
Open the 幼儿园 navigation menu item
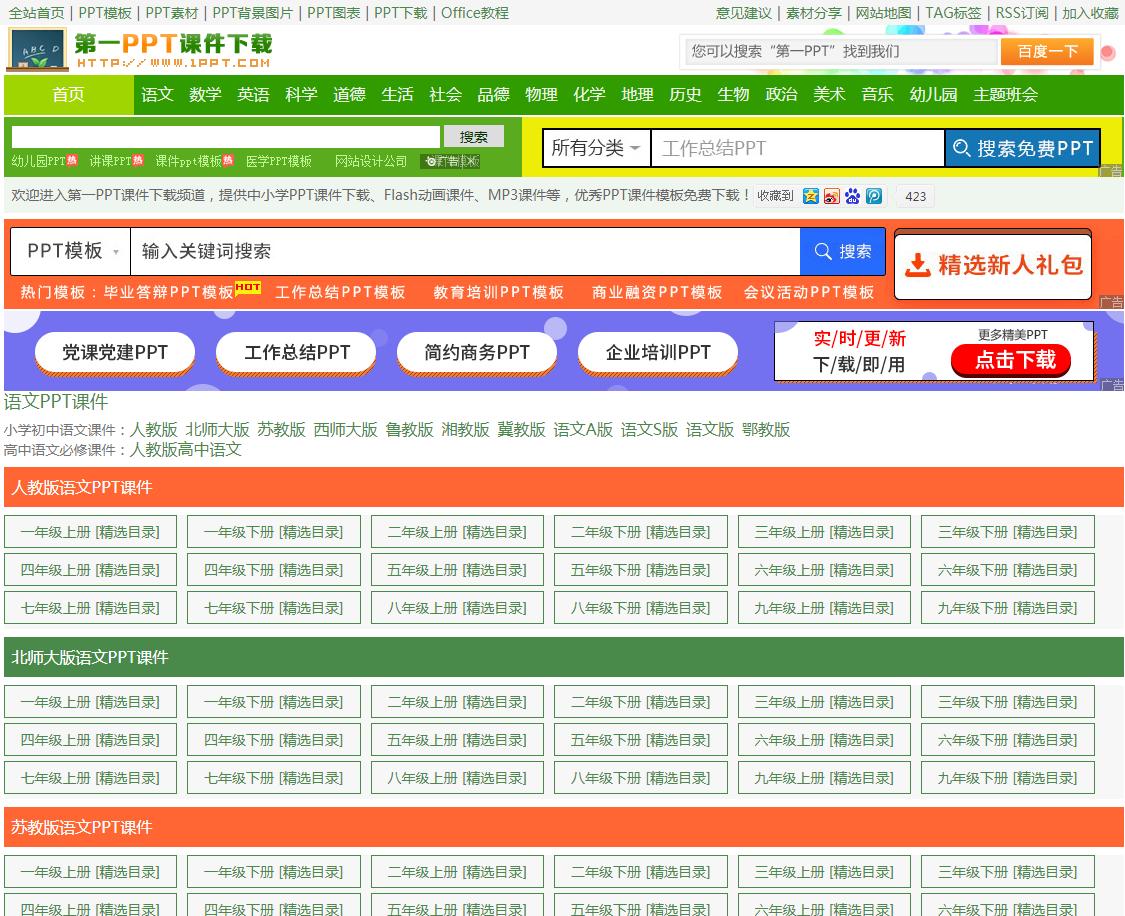[933, 94]
